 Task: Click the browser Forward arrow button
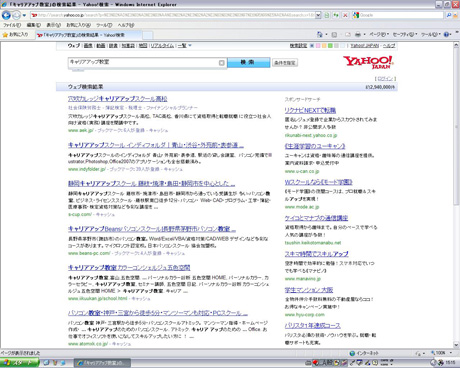[16, 15]
